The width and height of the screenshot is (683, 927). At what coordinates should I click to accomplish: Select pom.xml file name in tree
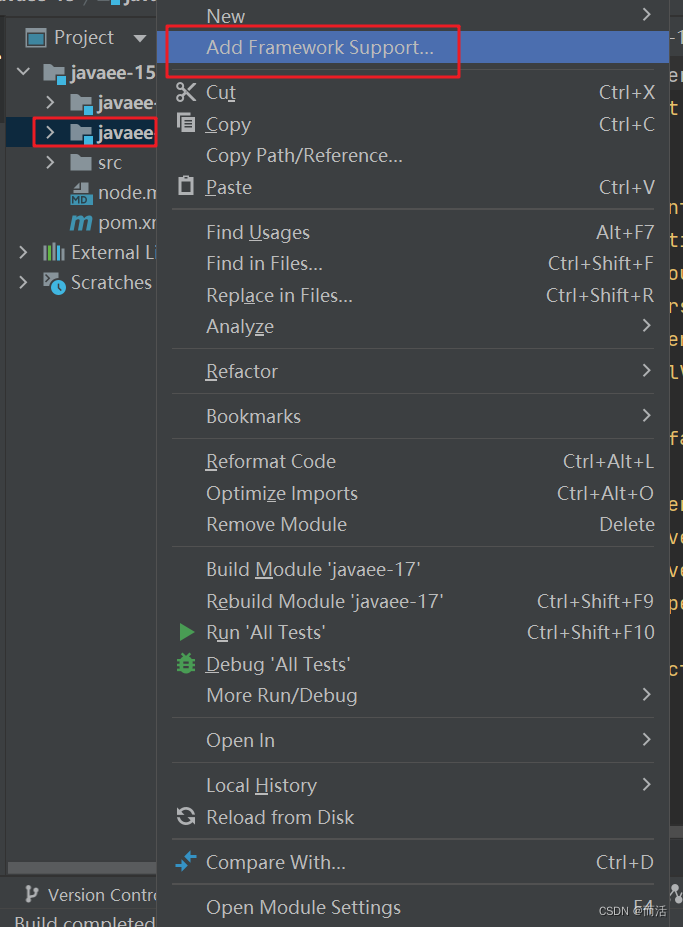coord(127,223)
